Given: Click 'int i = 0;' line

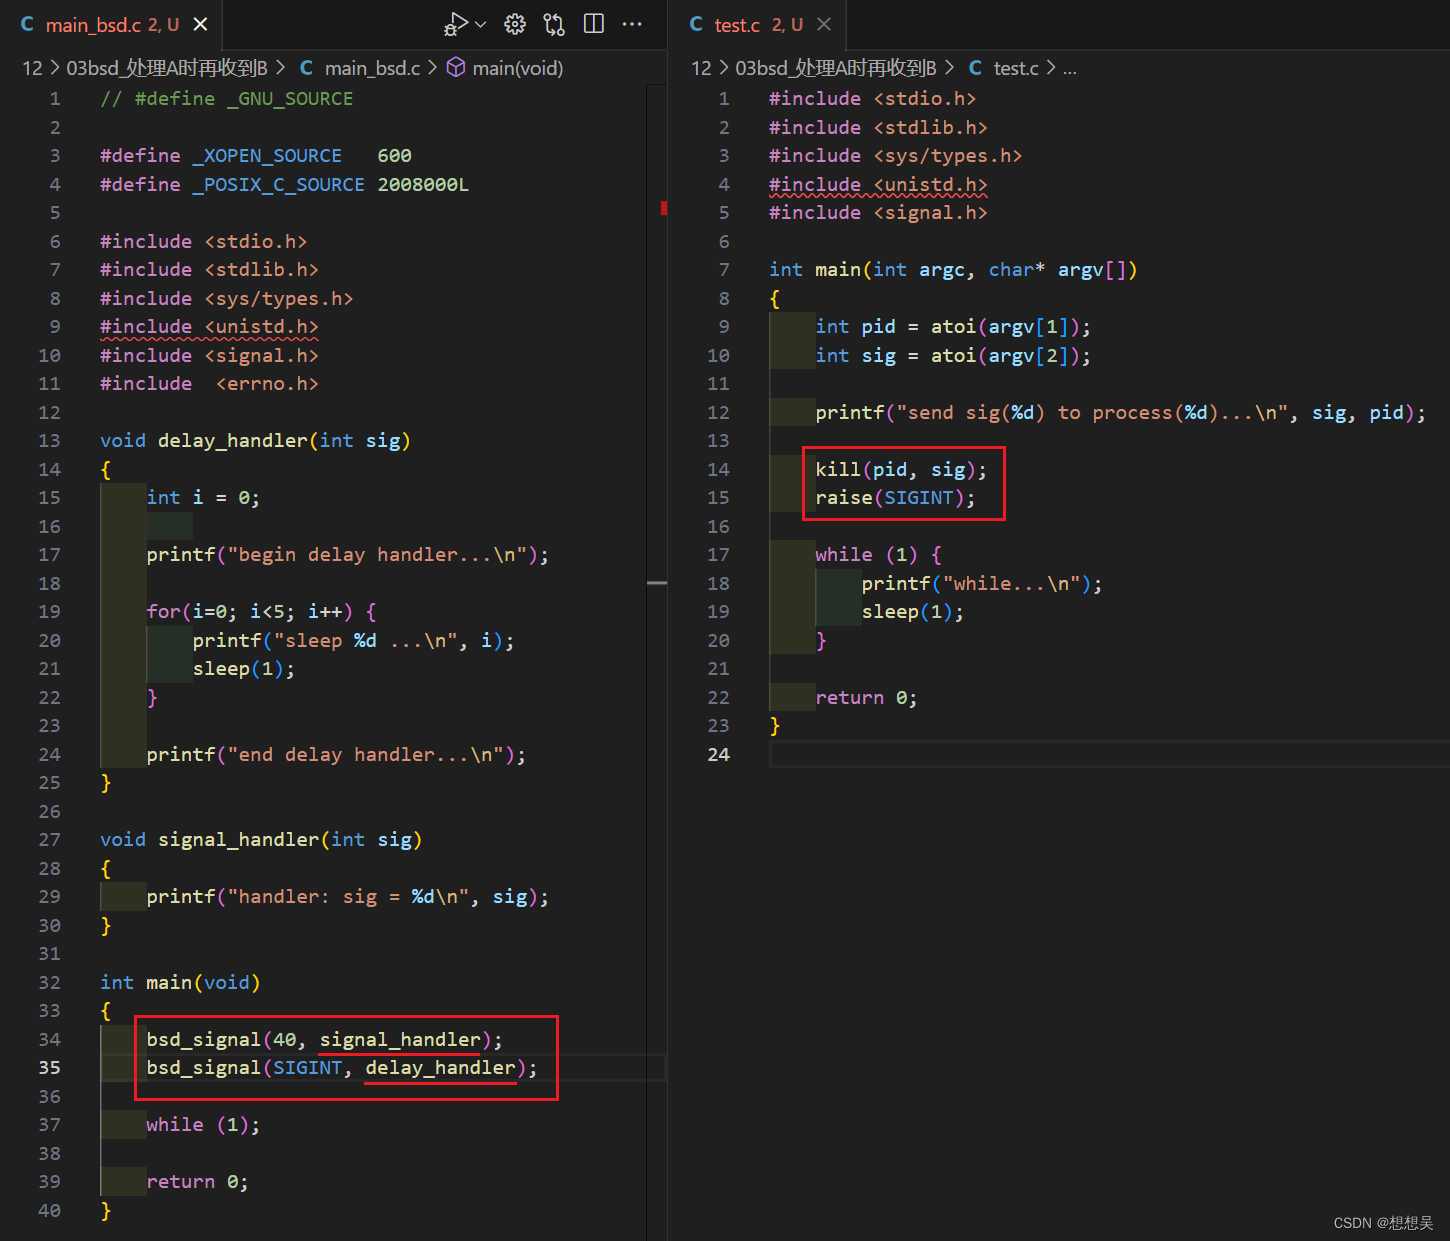Looking at the screenshot, I should 203,498.
